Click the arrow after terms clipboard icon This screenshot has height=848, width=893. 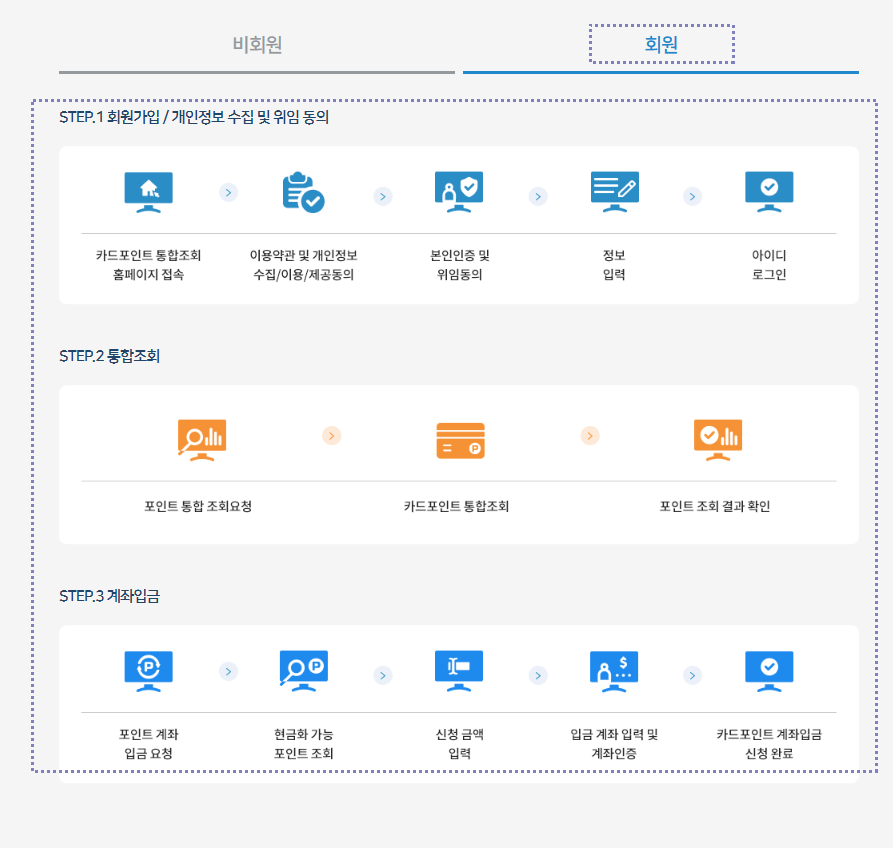click(383, 196)
